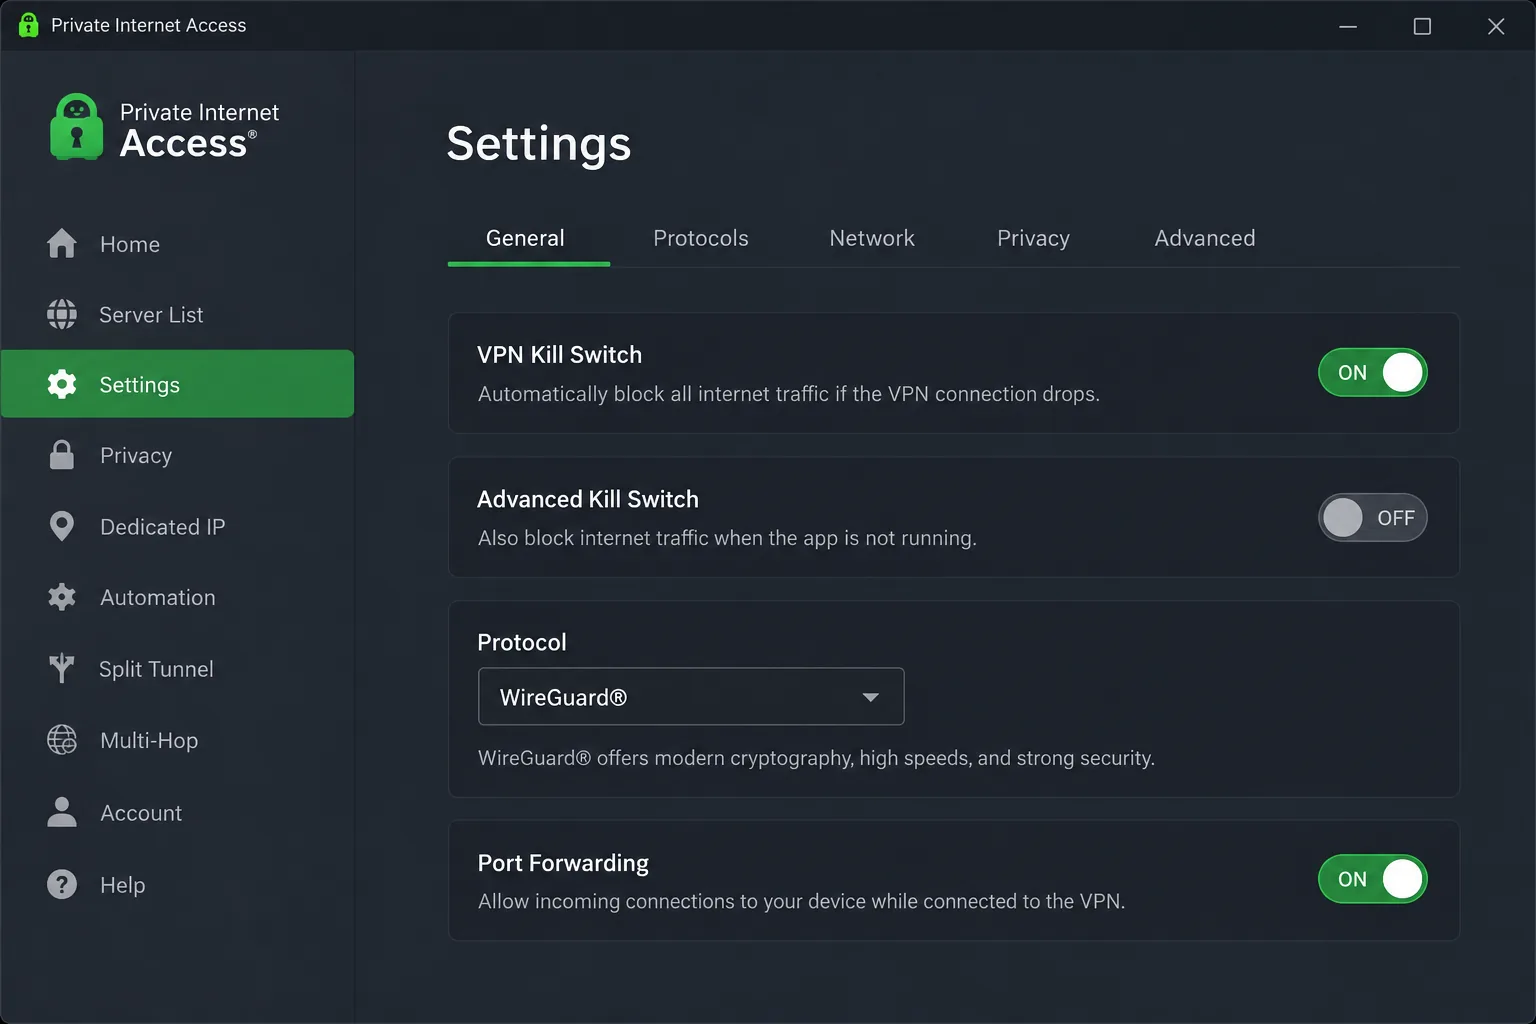Click the Automation cog icon
Image resolution: width=1536 pixels, height=1024 pixels.
click(62, 597)
